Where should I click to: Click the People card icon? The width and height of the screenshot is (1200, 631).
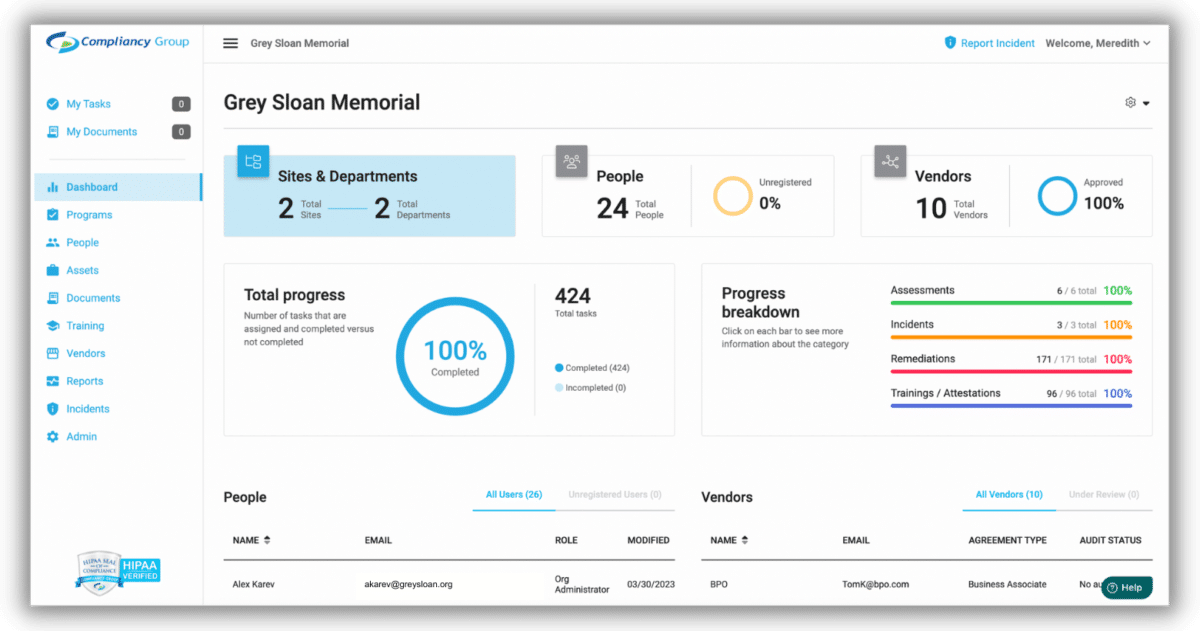(571, 161)
